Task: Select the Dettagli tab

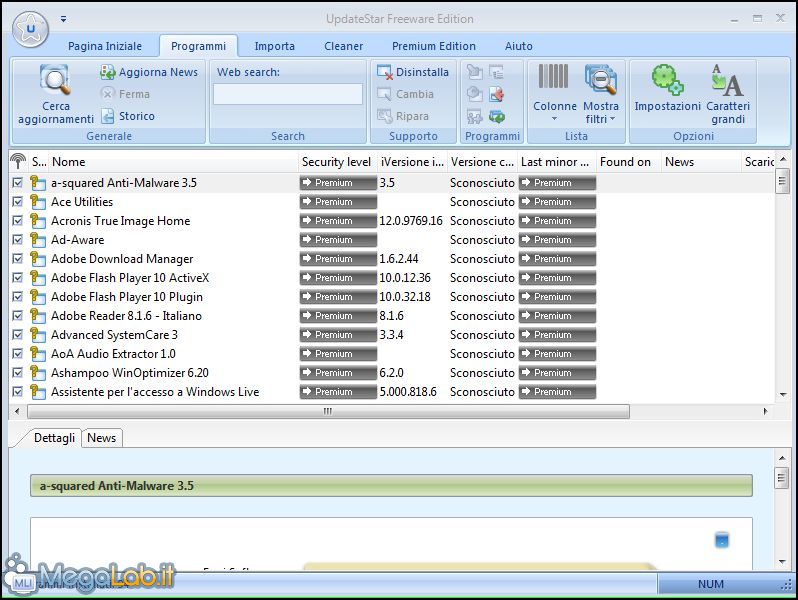Action: click(54, 438)
